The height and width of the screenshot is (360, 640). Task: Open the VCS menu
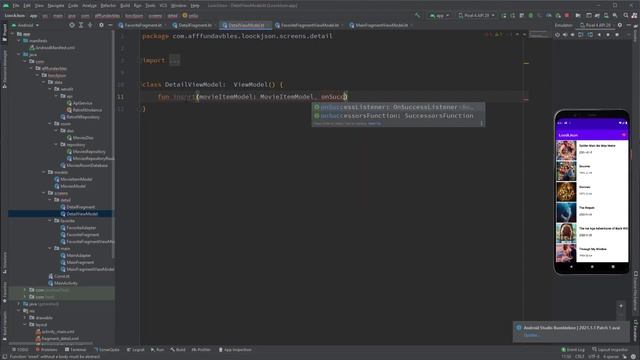pyautogui.click(x=163, y=6)
